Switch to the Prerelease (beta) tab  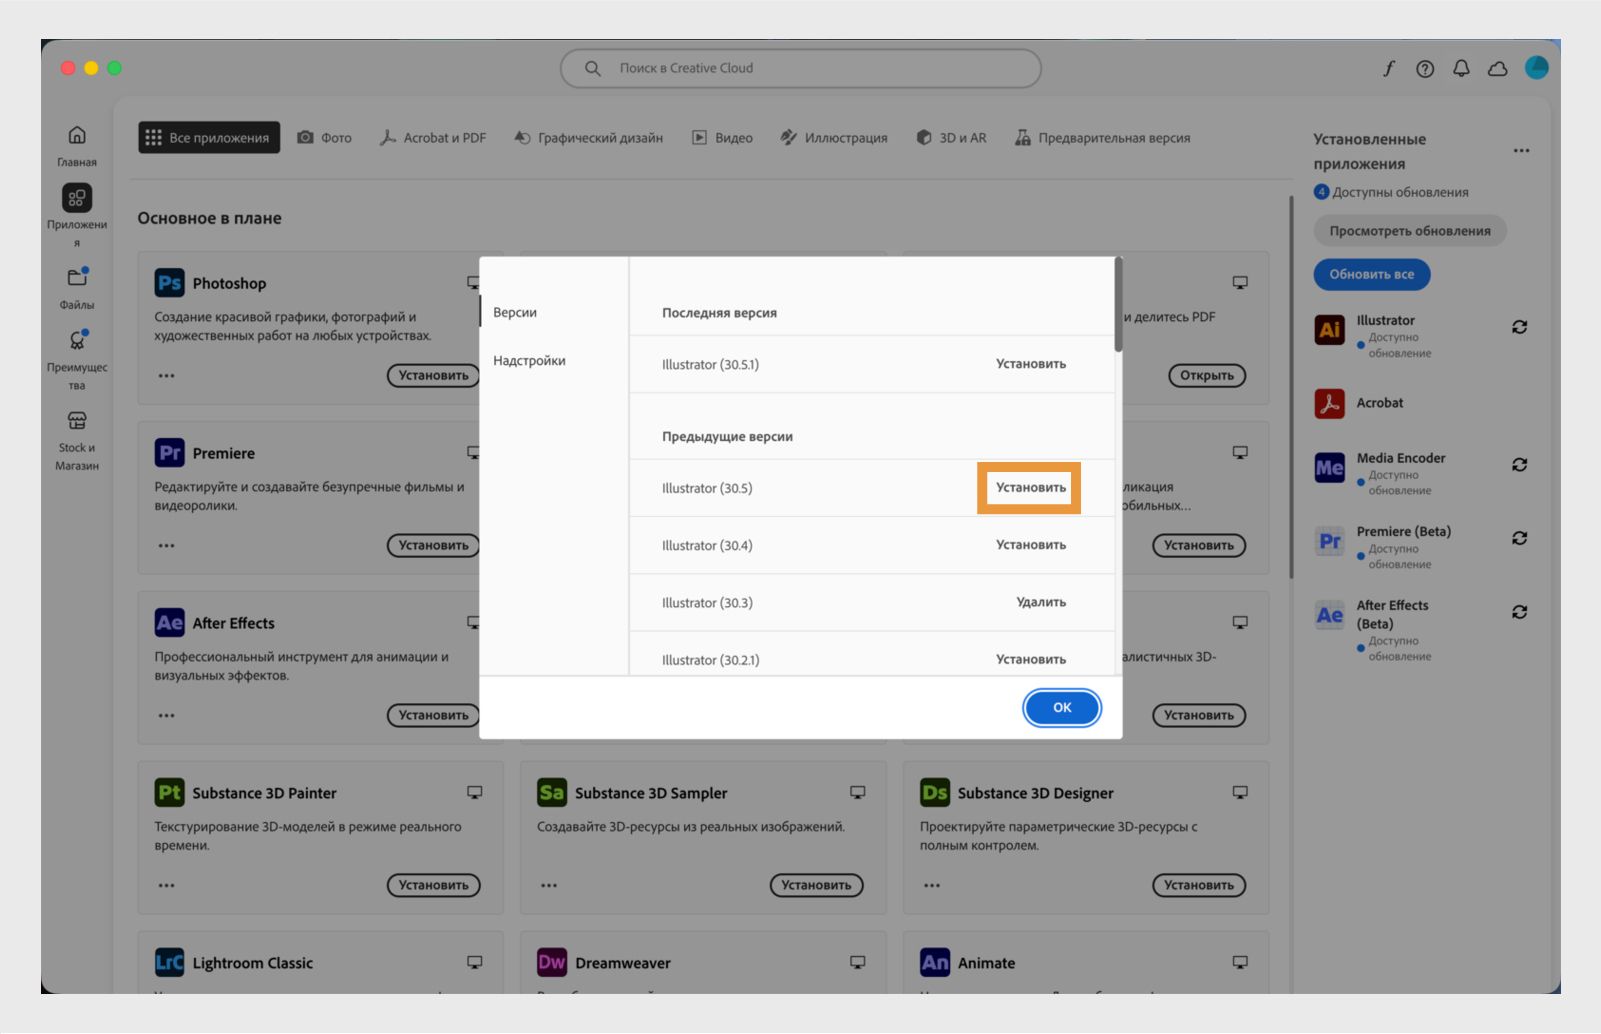tap(1103, 138)
